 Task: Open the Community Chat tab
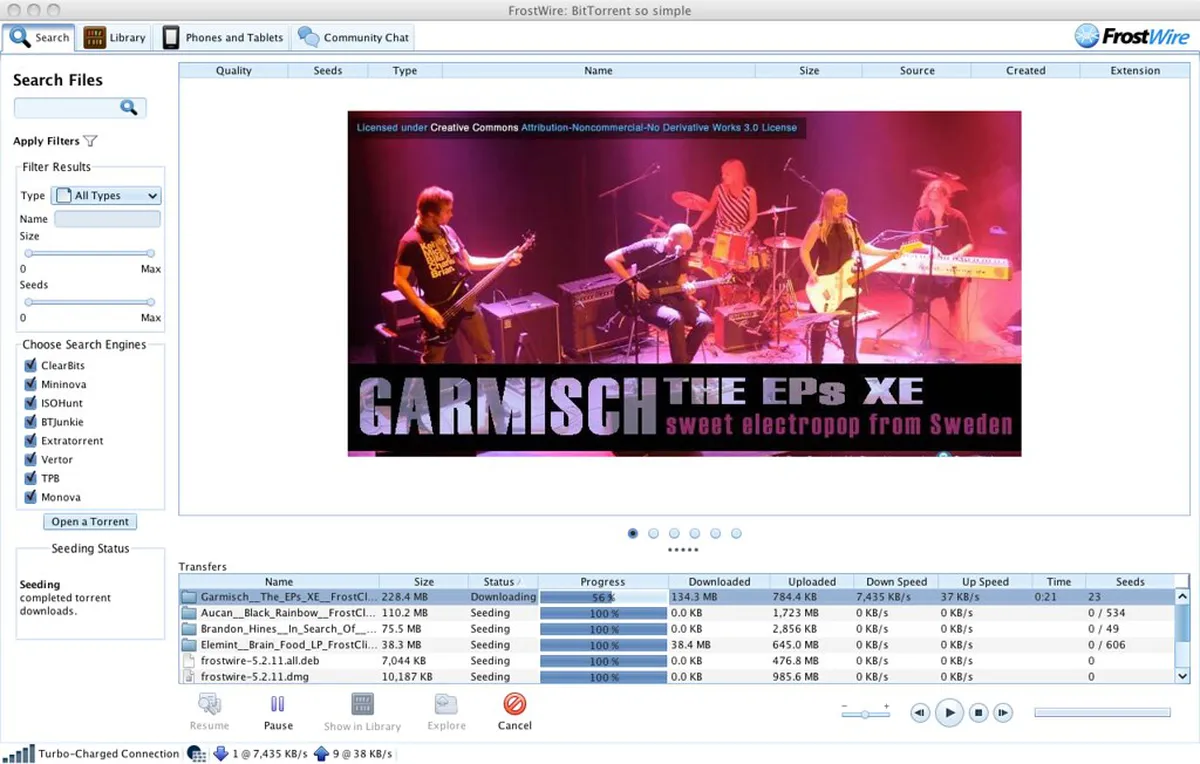pyautogui.click(x=354, y=38)
